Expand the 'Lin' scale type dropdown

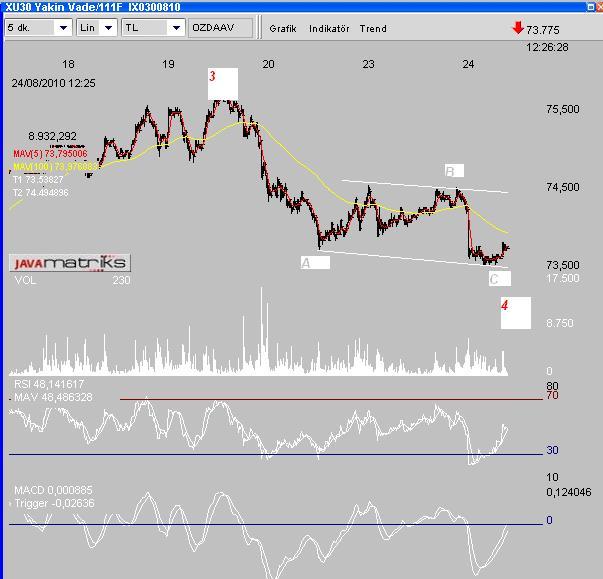[x=97, y=28]
